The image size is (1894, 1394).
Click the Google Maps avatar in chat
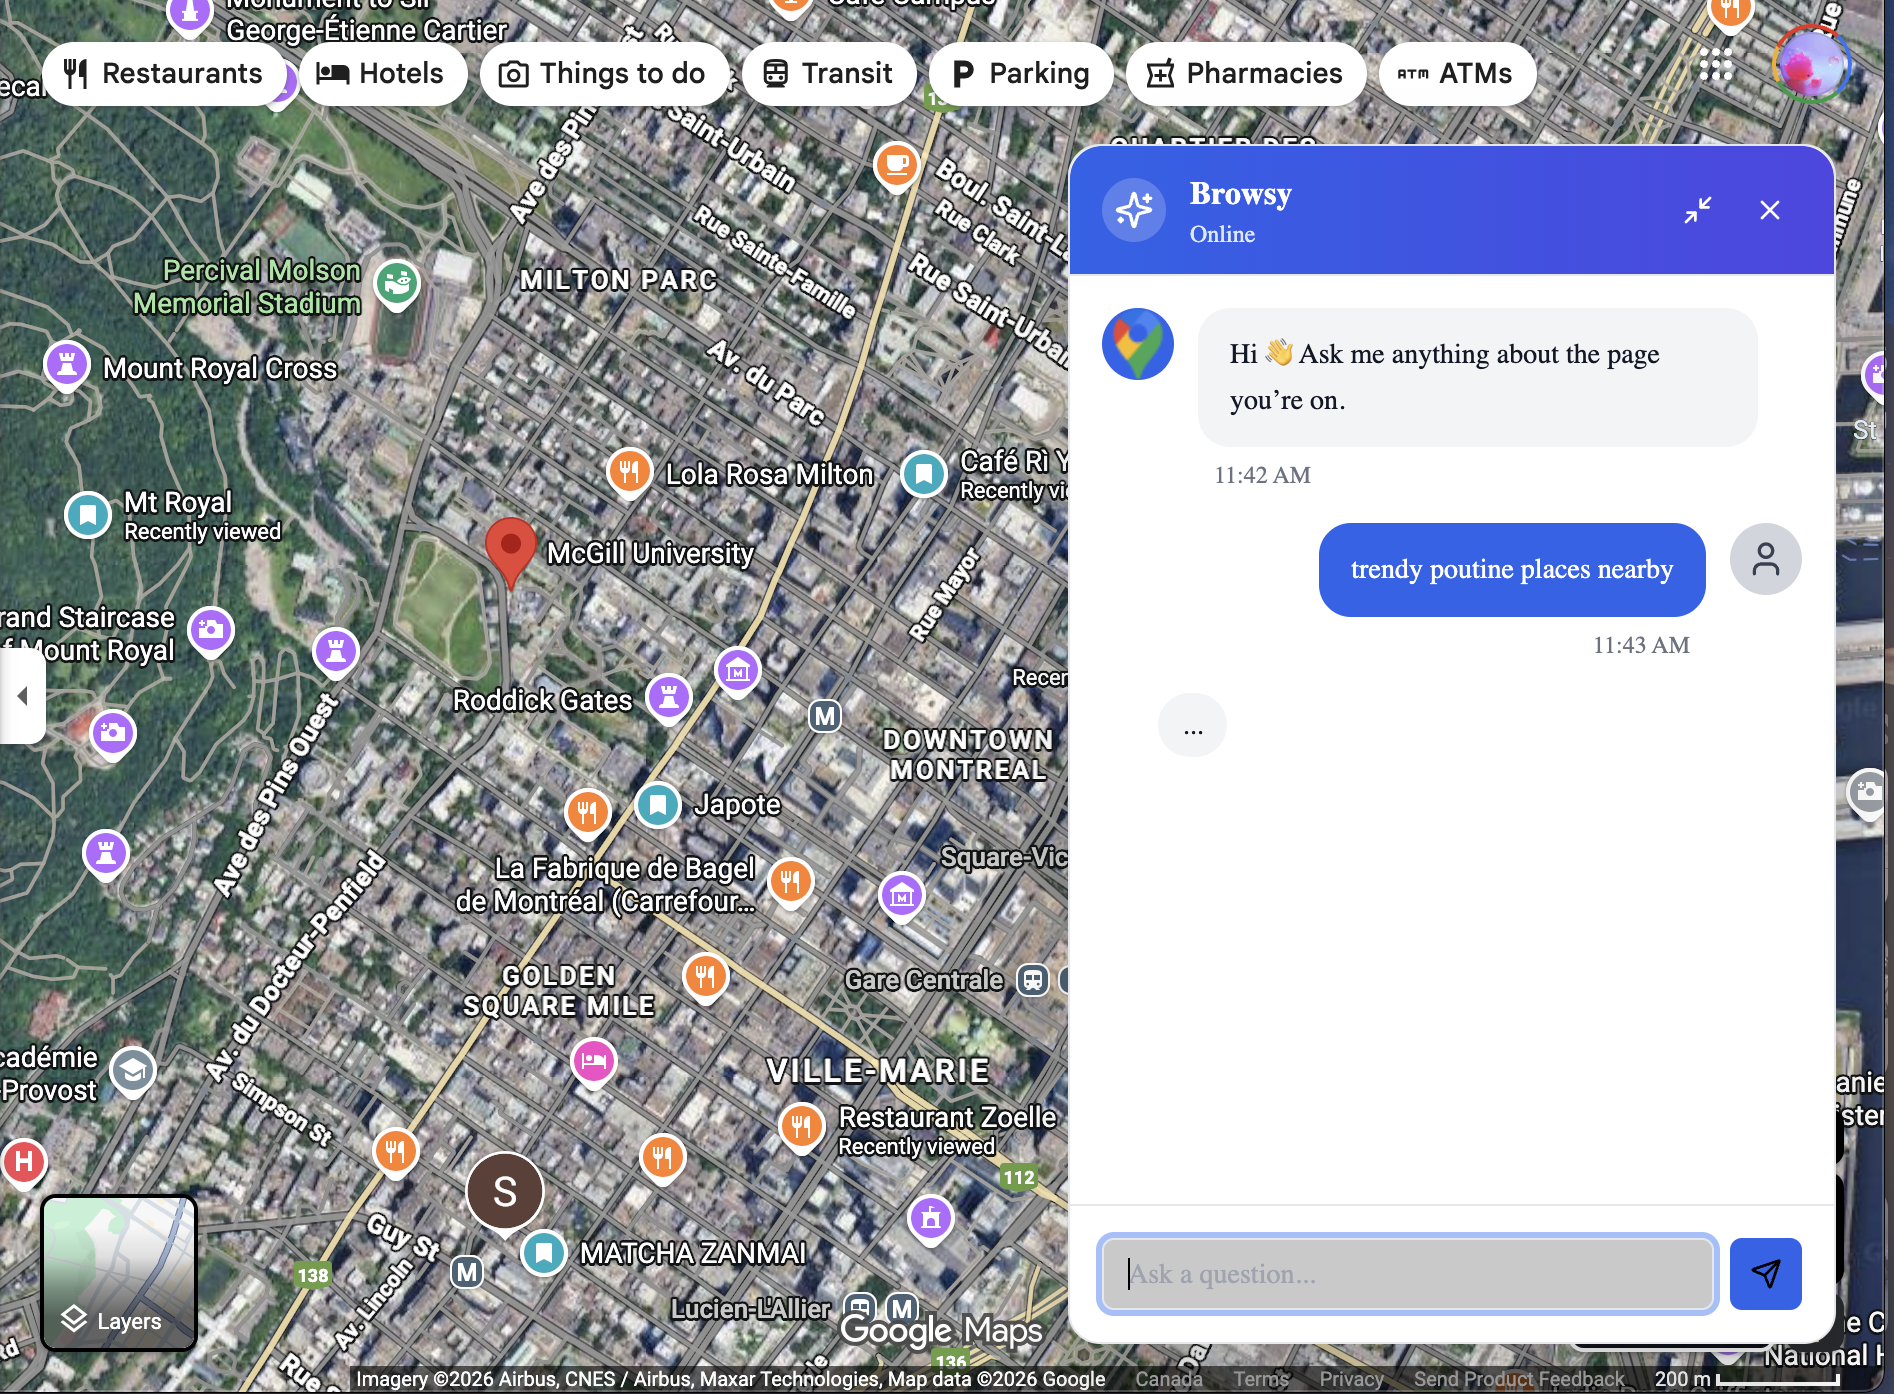point(1138,344)
